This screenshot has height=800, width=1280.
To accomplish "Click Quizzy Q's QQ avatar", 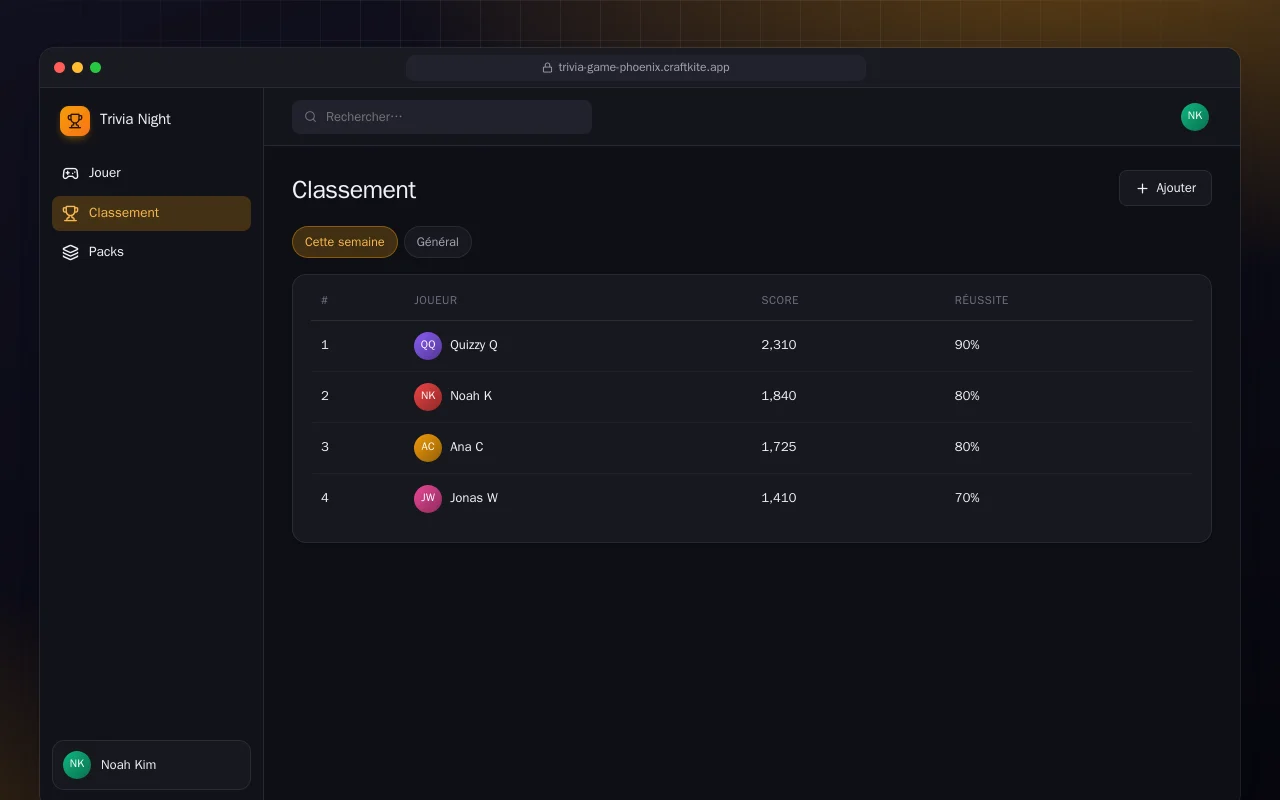I will tap(428, 346).
